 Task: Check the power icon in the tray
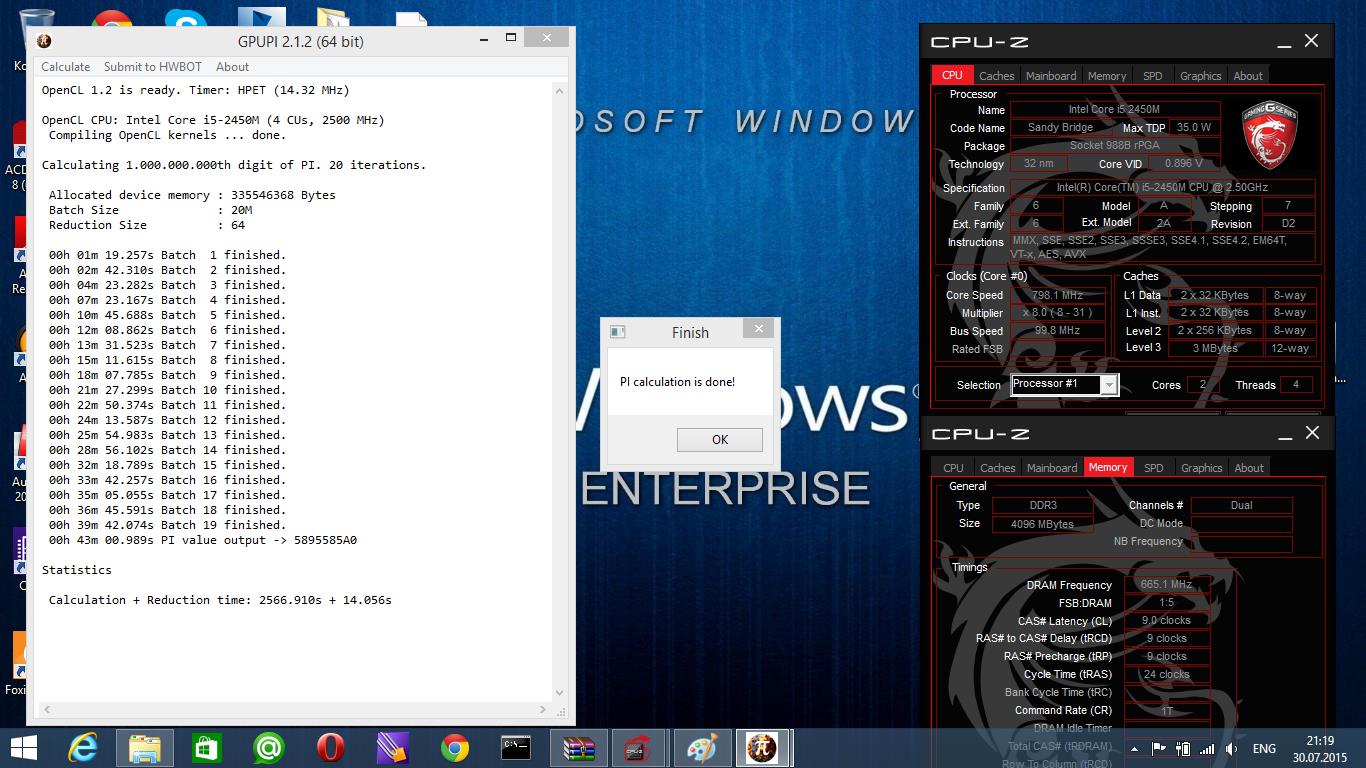click(x=1184, y=748)
